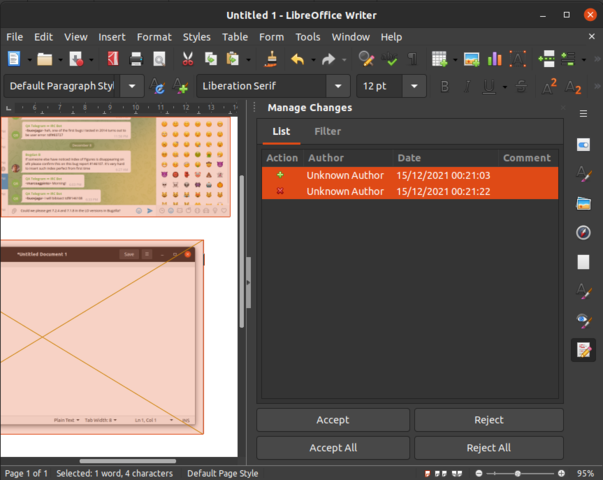This screenshot has height=480, width=603.
Task: Open Find & Replace from the toolbar
Action: point(366,59)
